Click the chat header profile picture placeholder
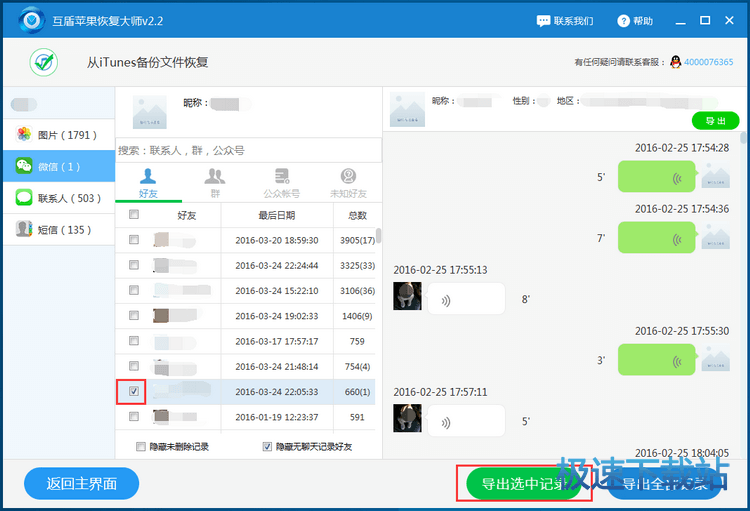The height and width of the screenshot is (511, 750). click(x=407, y=110)
